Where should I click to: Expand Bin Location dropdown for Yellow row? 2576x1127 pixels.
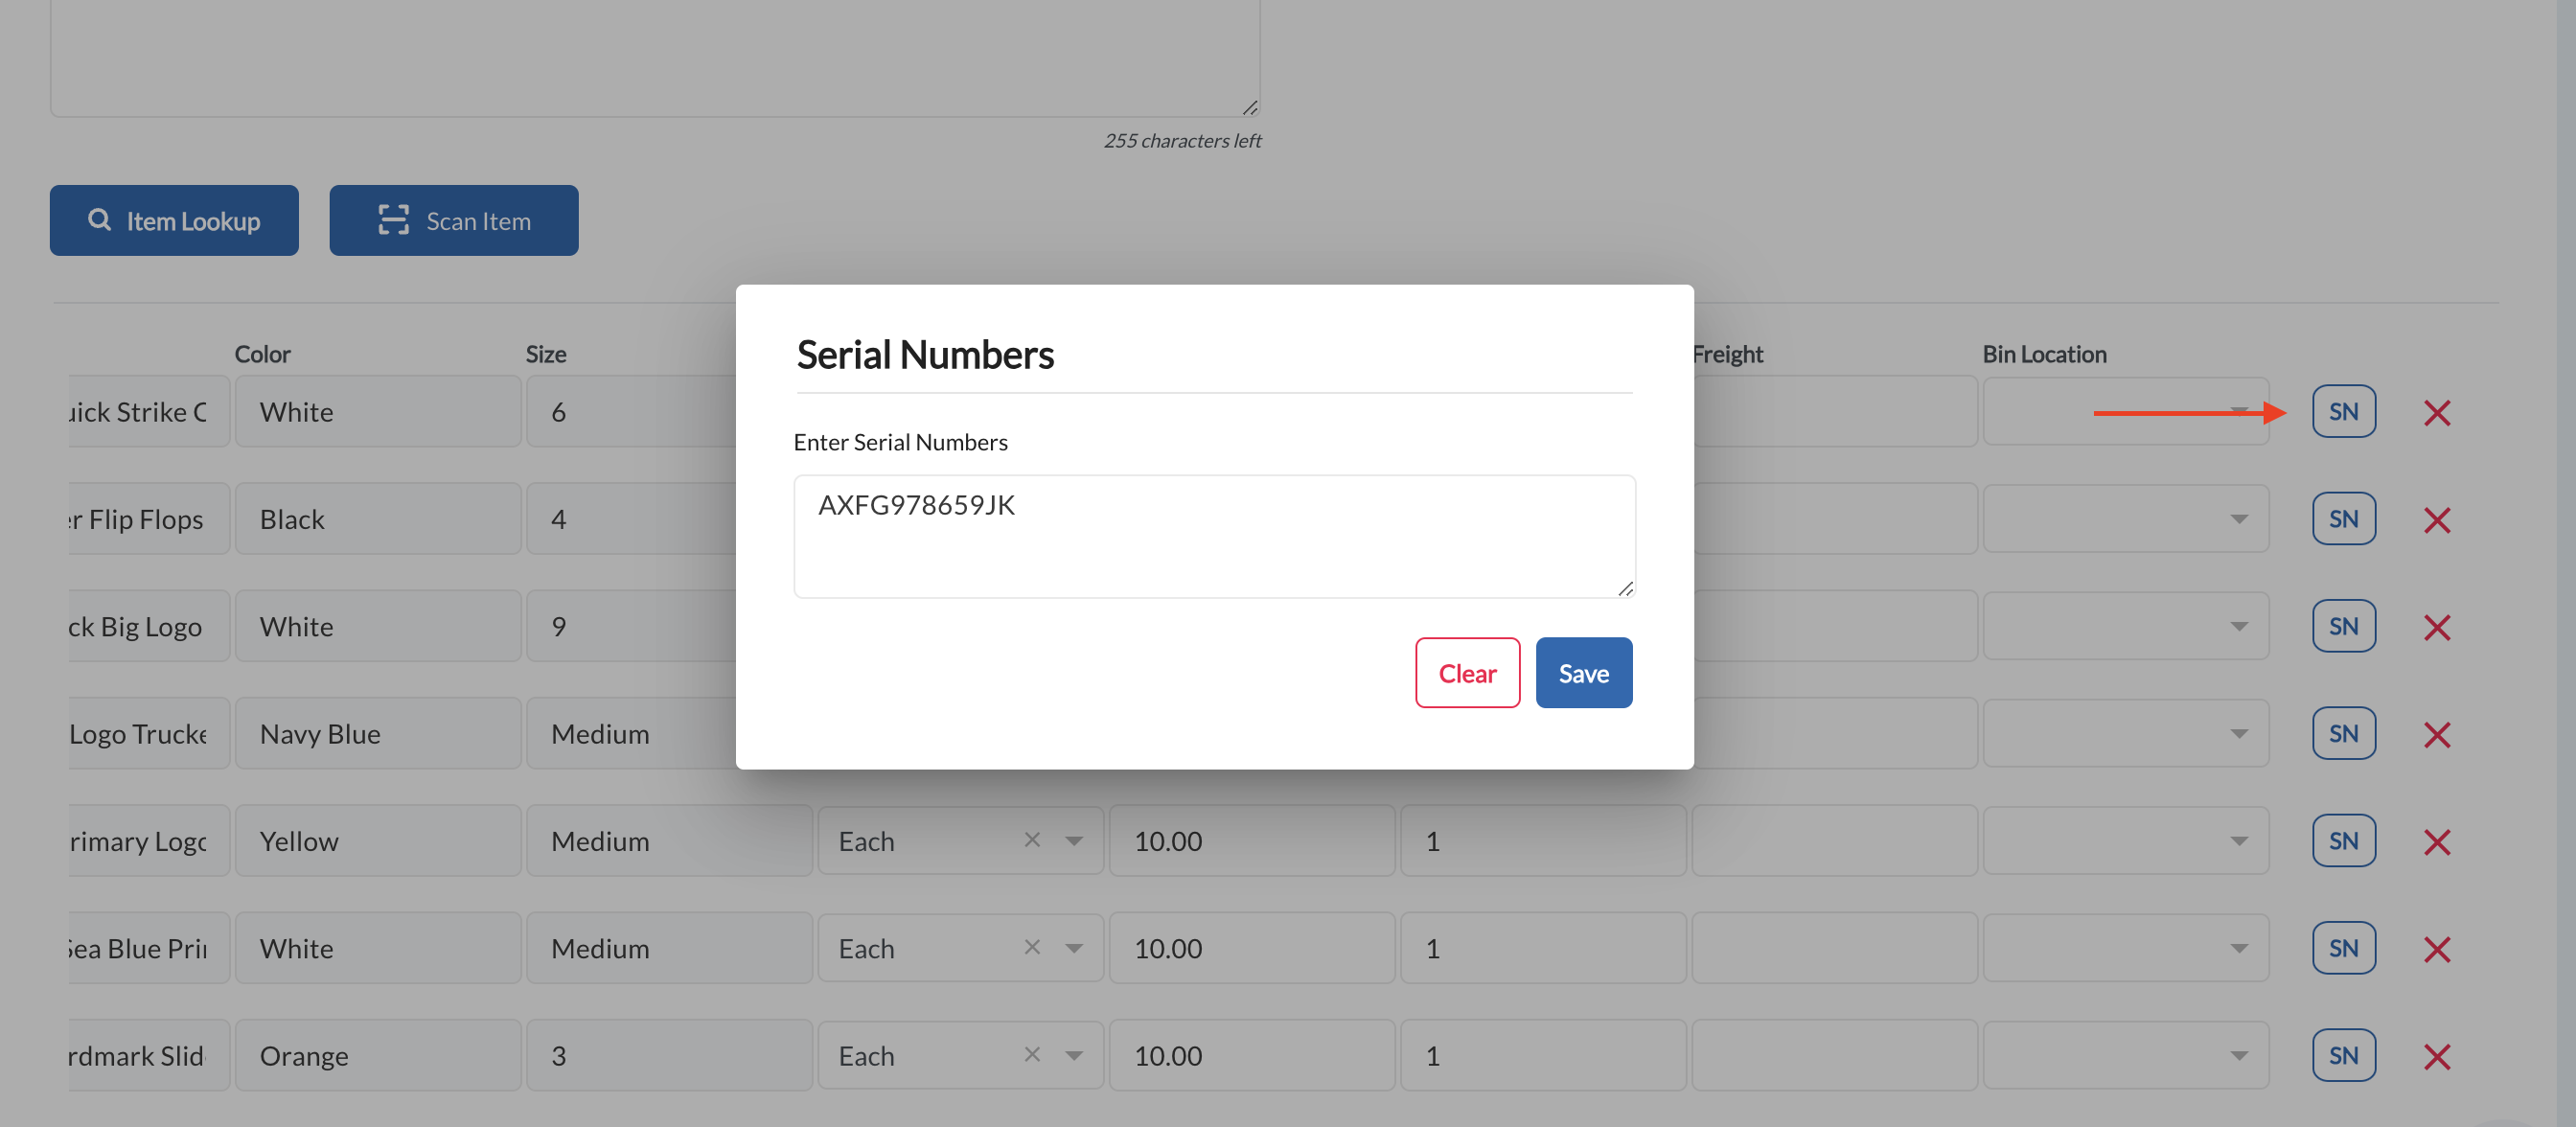click(2238, 841)
